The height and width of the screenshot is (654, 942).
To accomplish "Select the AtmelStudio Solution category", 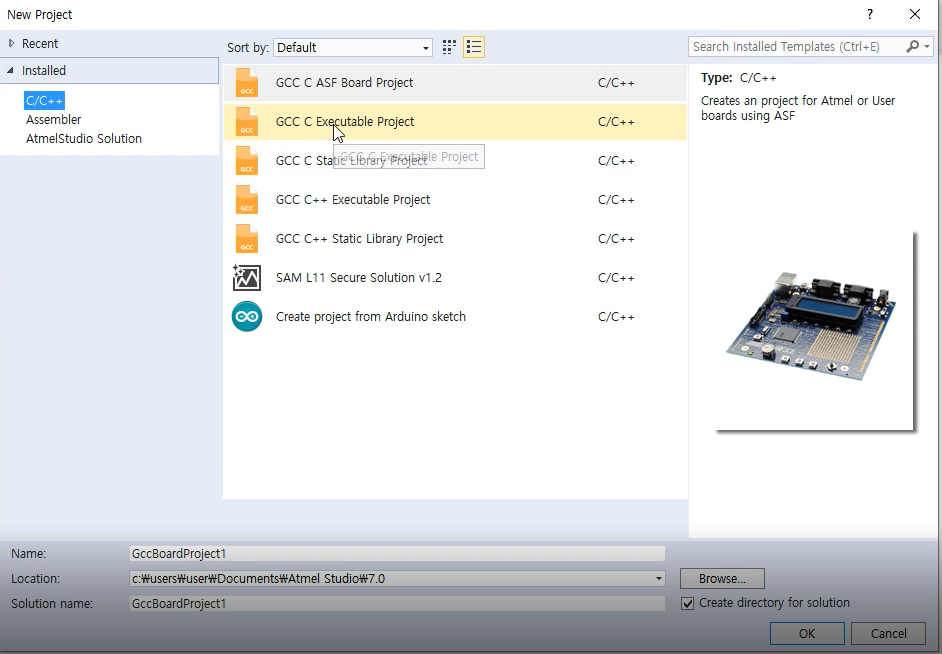I will 84,138.
